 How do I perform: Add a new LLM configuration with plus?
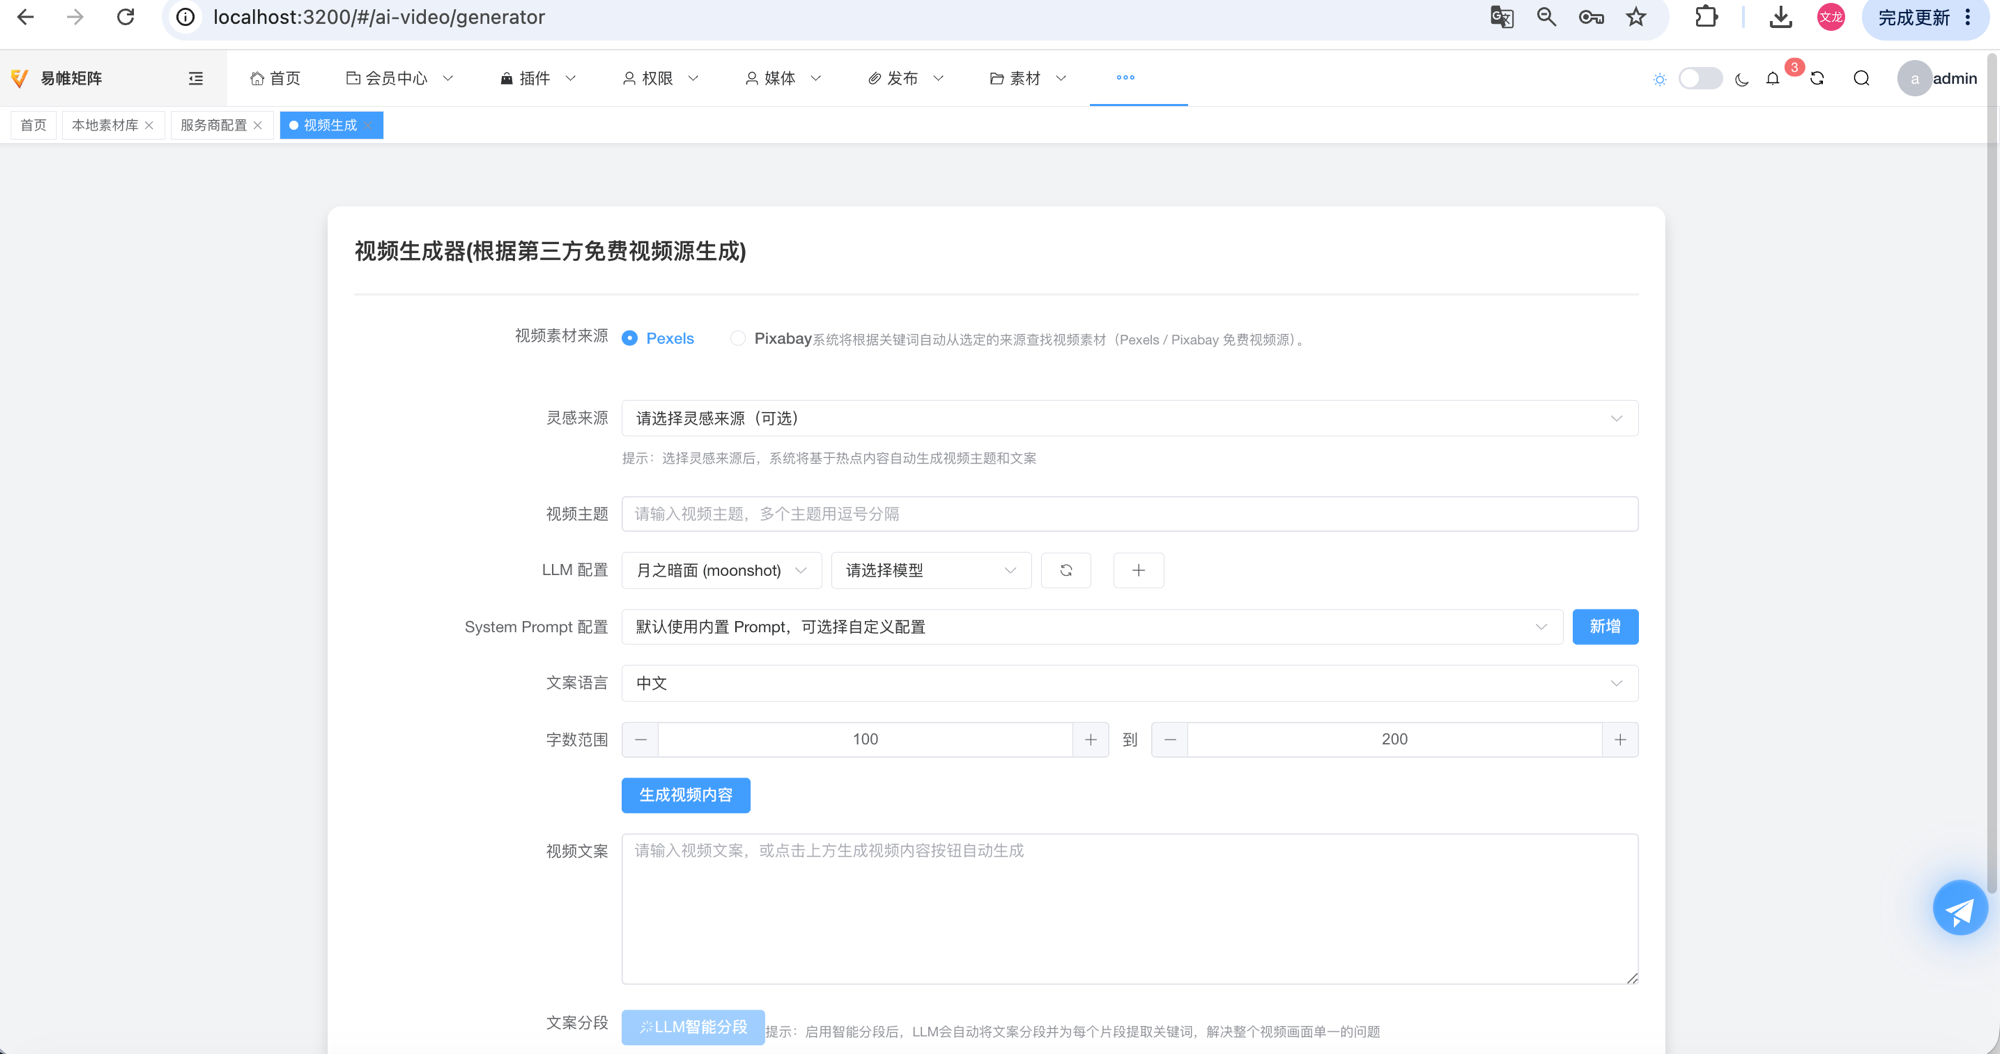tap(1139, 570)
